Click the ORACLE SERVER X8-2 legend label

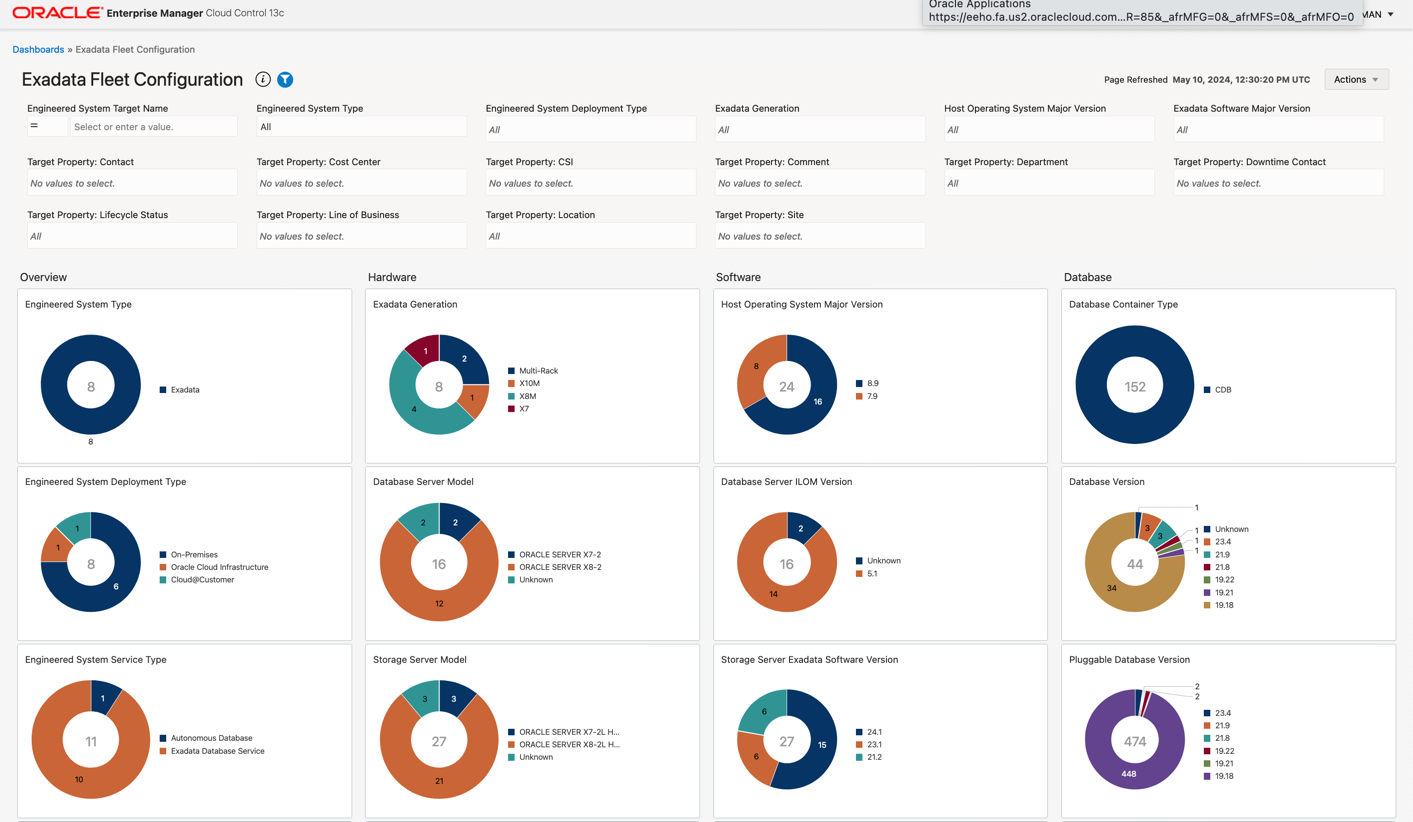560,567
